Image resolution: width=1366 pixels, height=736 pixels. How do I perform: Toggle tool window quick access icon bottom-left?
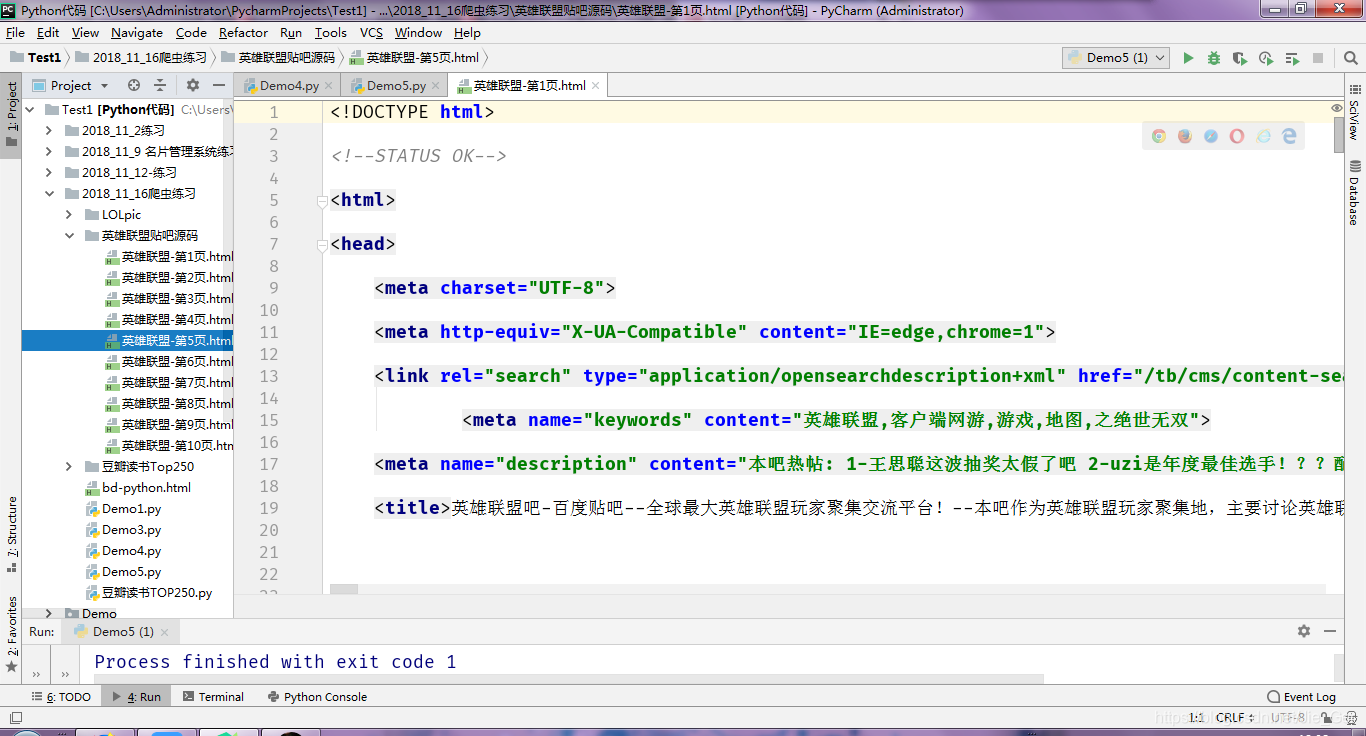15,717
